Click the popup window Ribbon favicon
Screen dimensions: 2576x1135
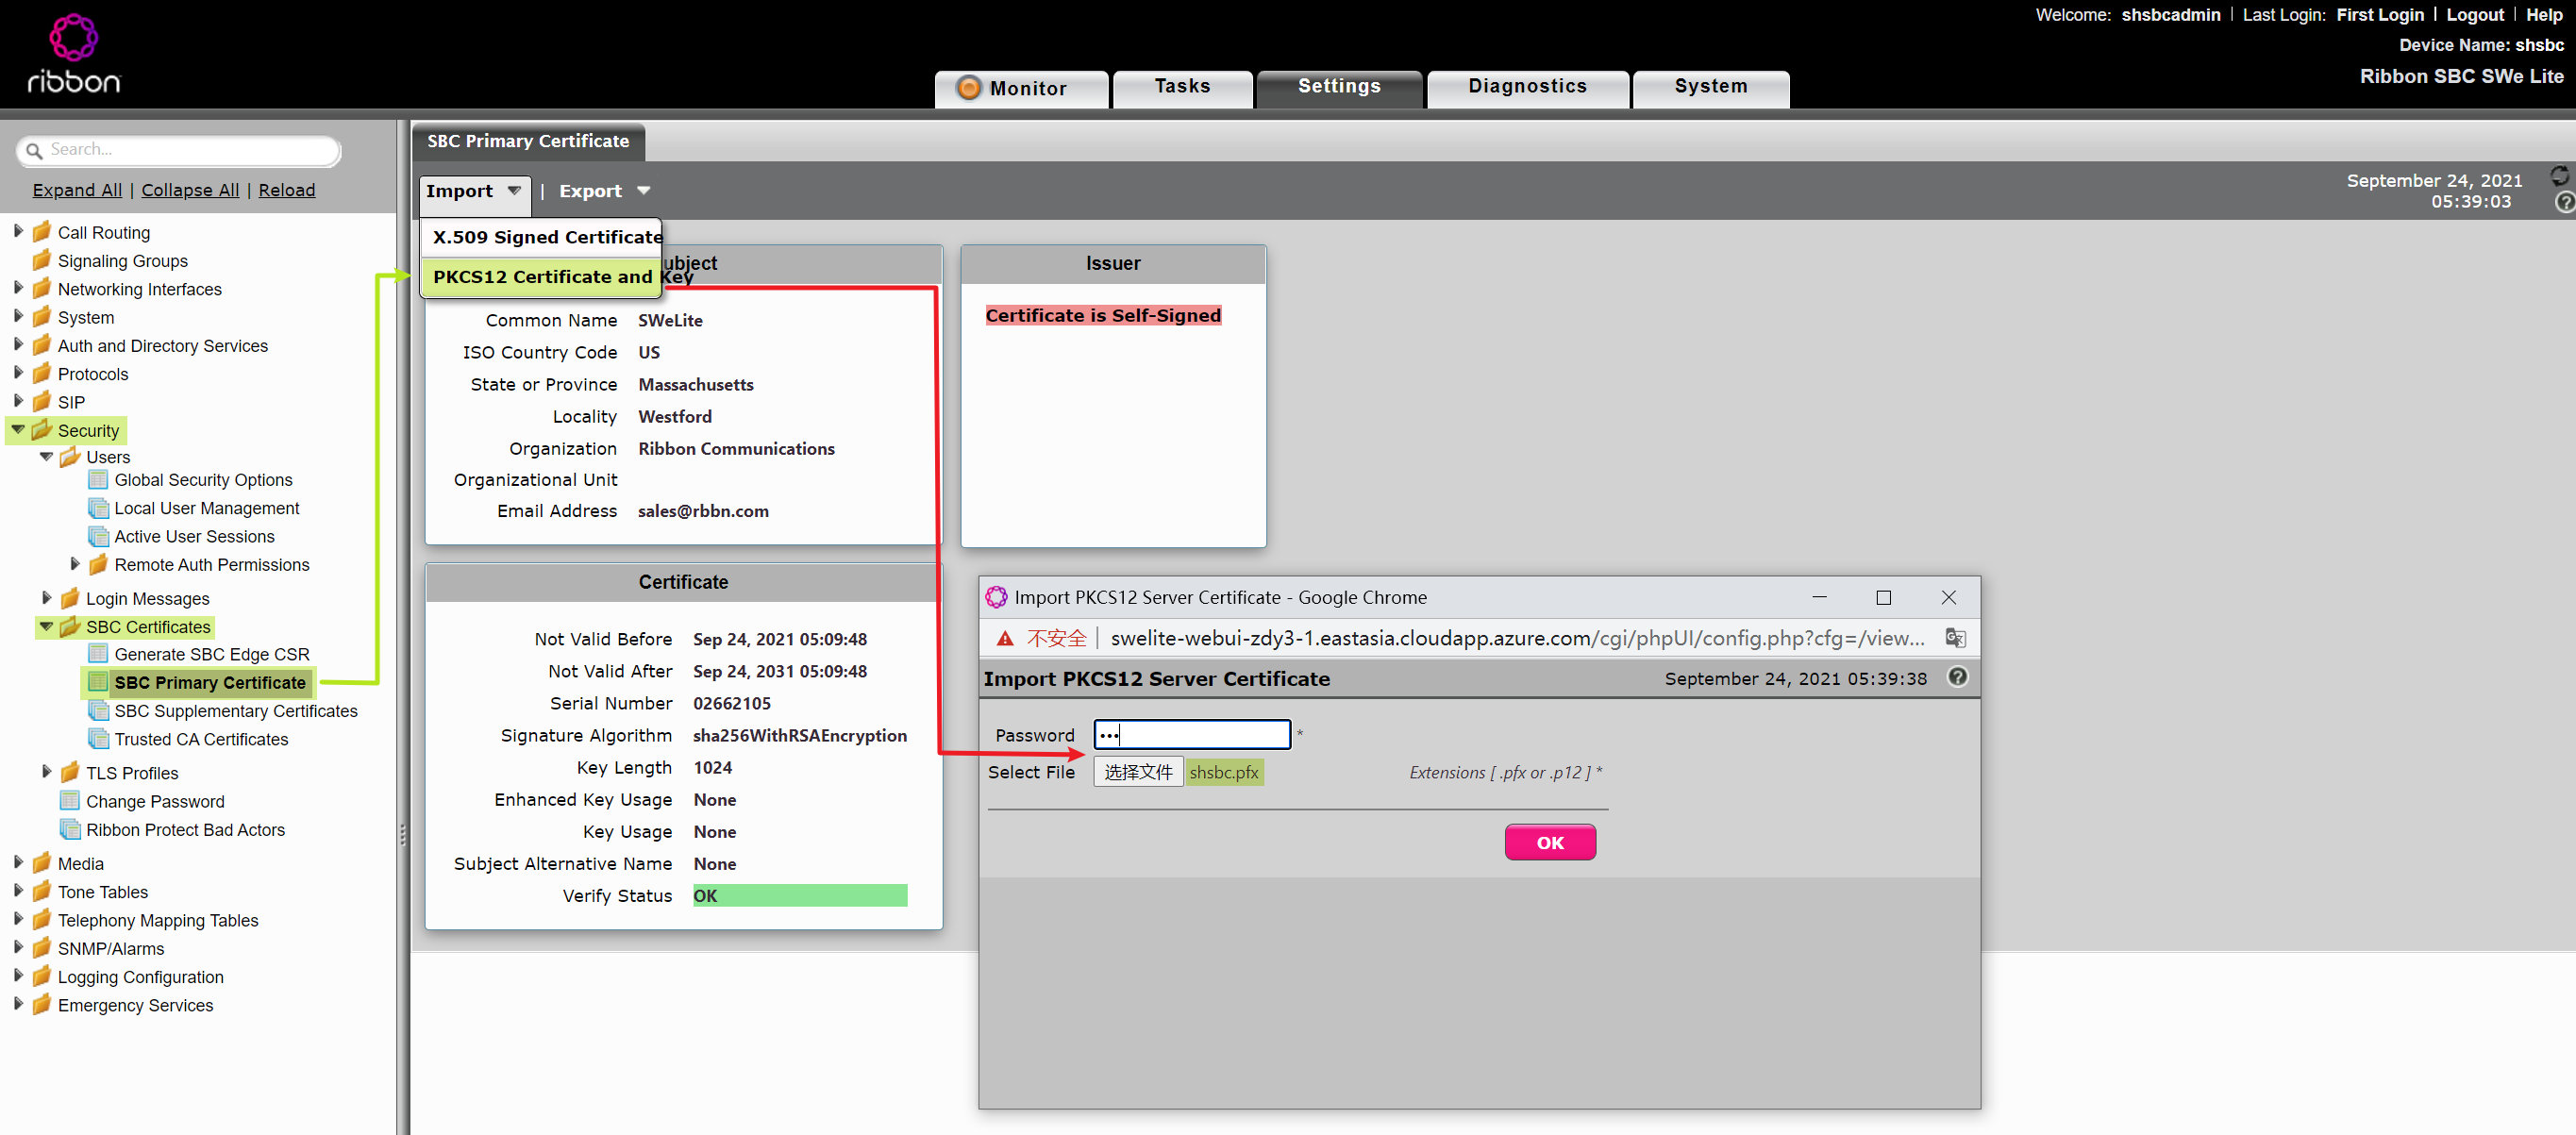[x=996, y=597]
